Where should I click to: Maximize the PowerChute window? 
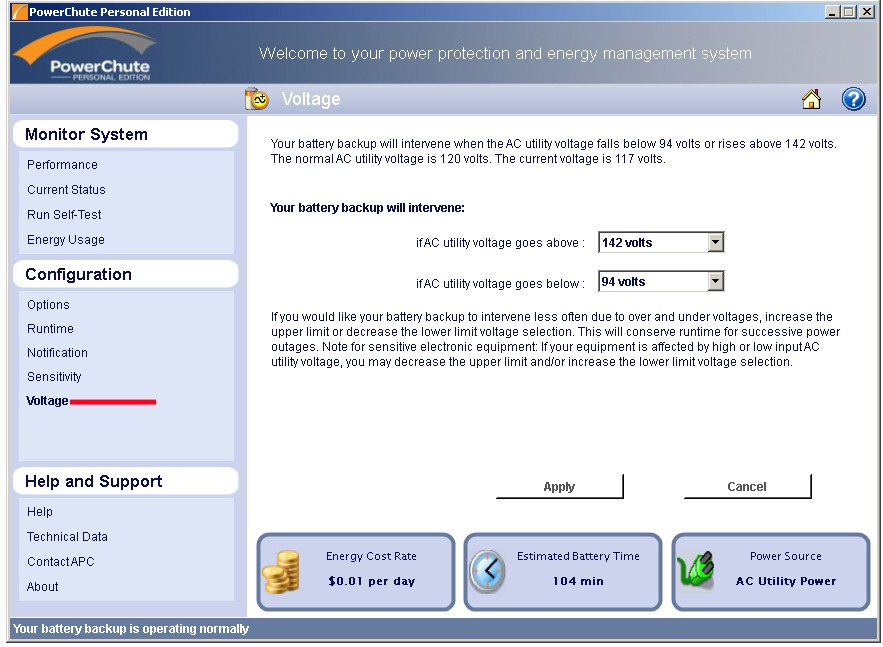coord(849,12)
